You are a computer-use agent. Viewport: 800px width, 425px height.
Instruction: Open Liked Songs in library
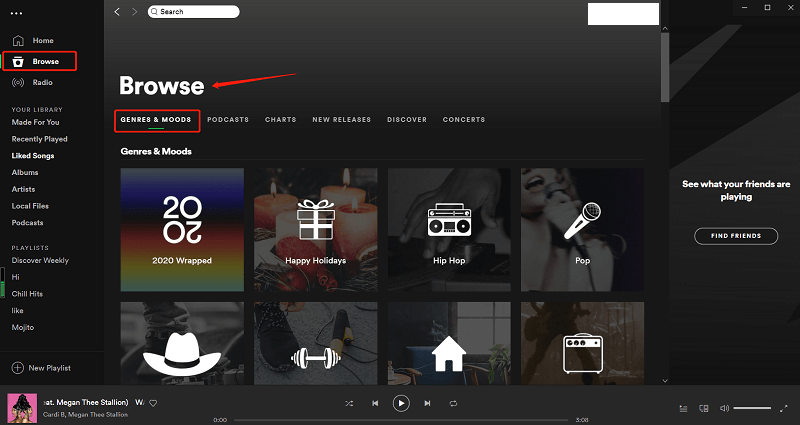pyautogui.click(x=33, y=156)
